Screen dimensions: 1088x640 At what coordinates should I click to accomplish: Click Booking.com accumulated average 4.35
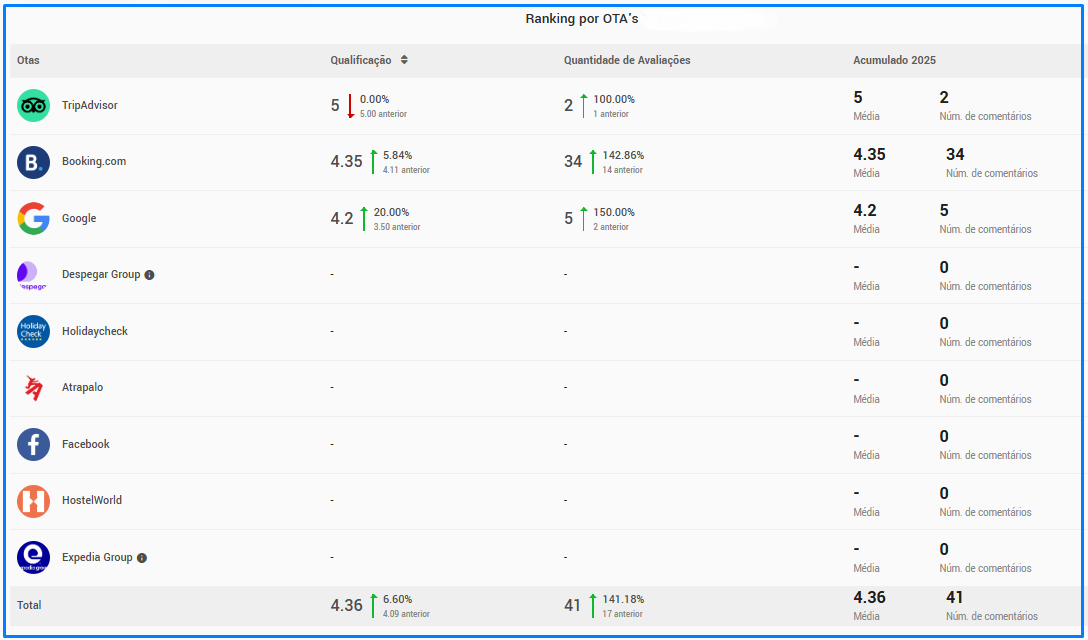869,155
